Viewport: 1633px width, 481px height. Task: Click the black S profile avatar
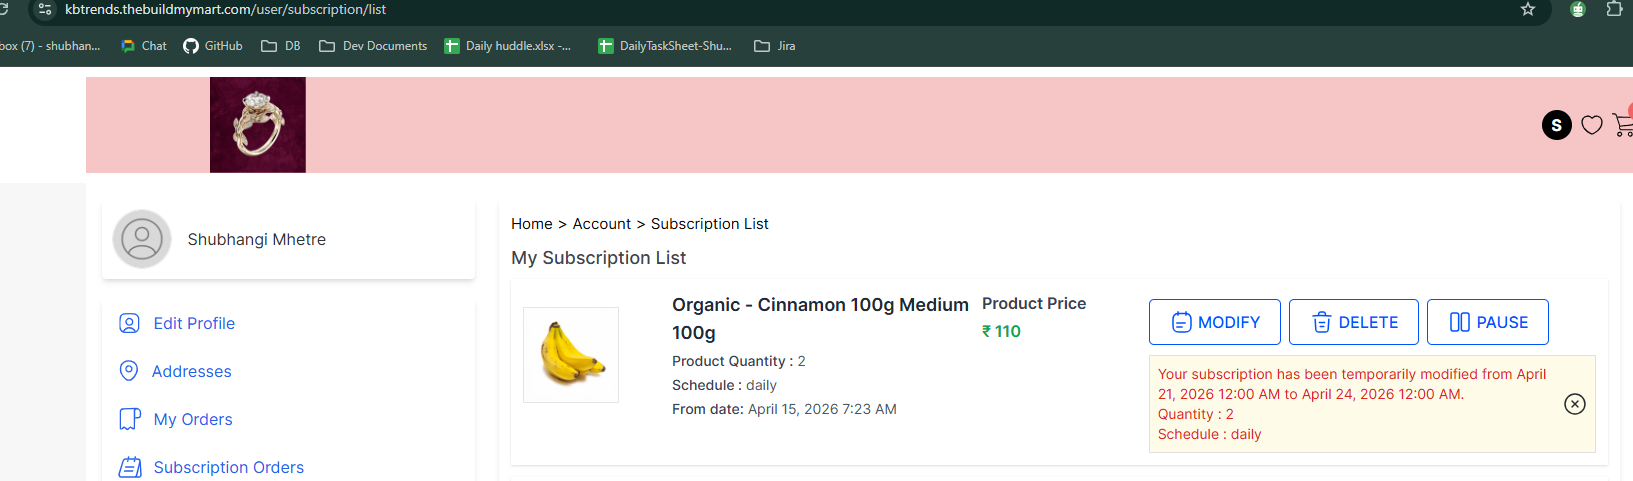(1557, 125)
